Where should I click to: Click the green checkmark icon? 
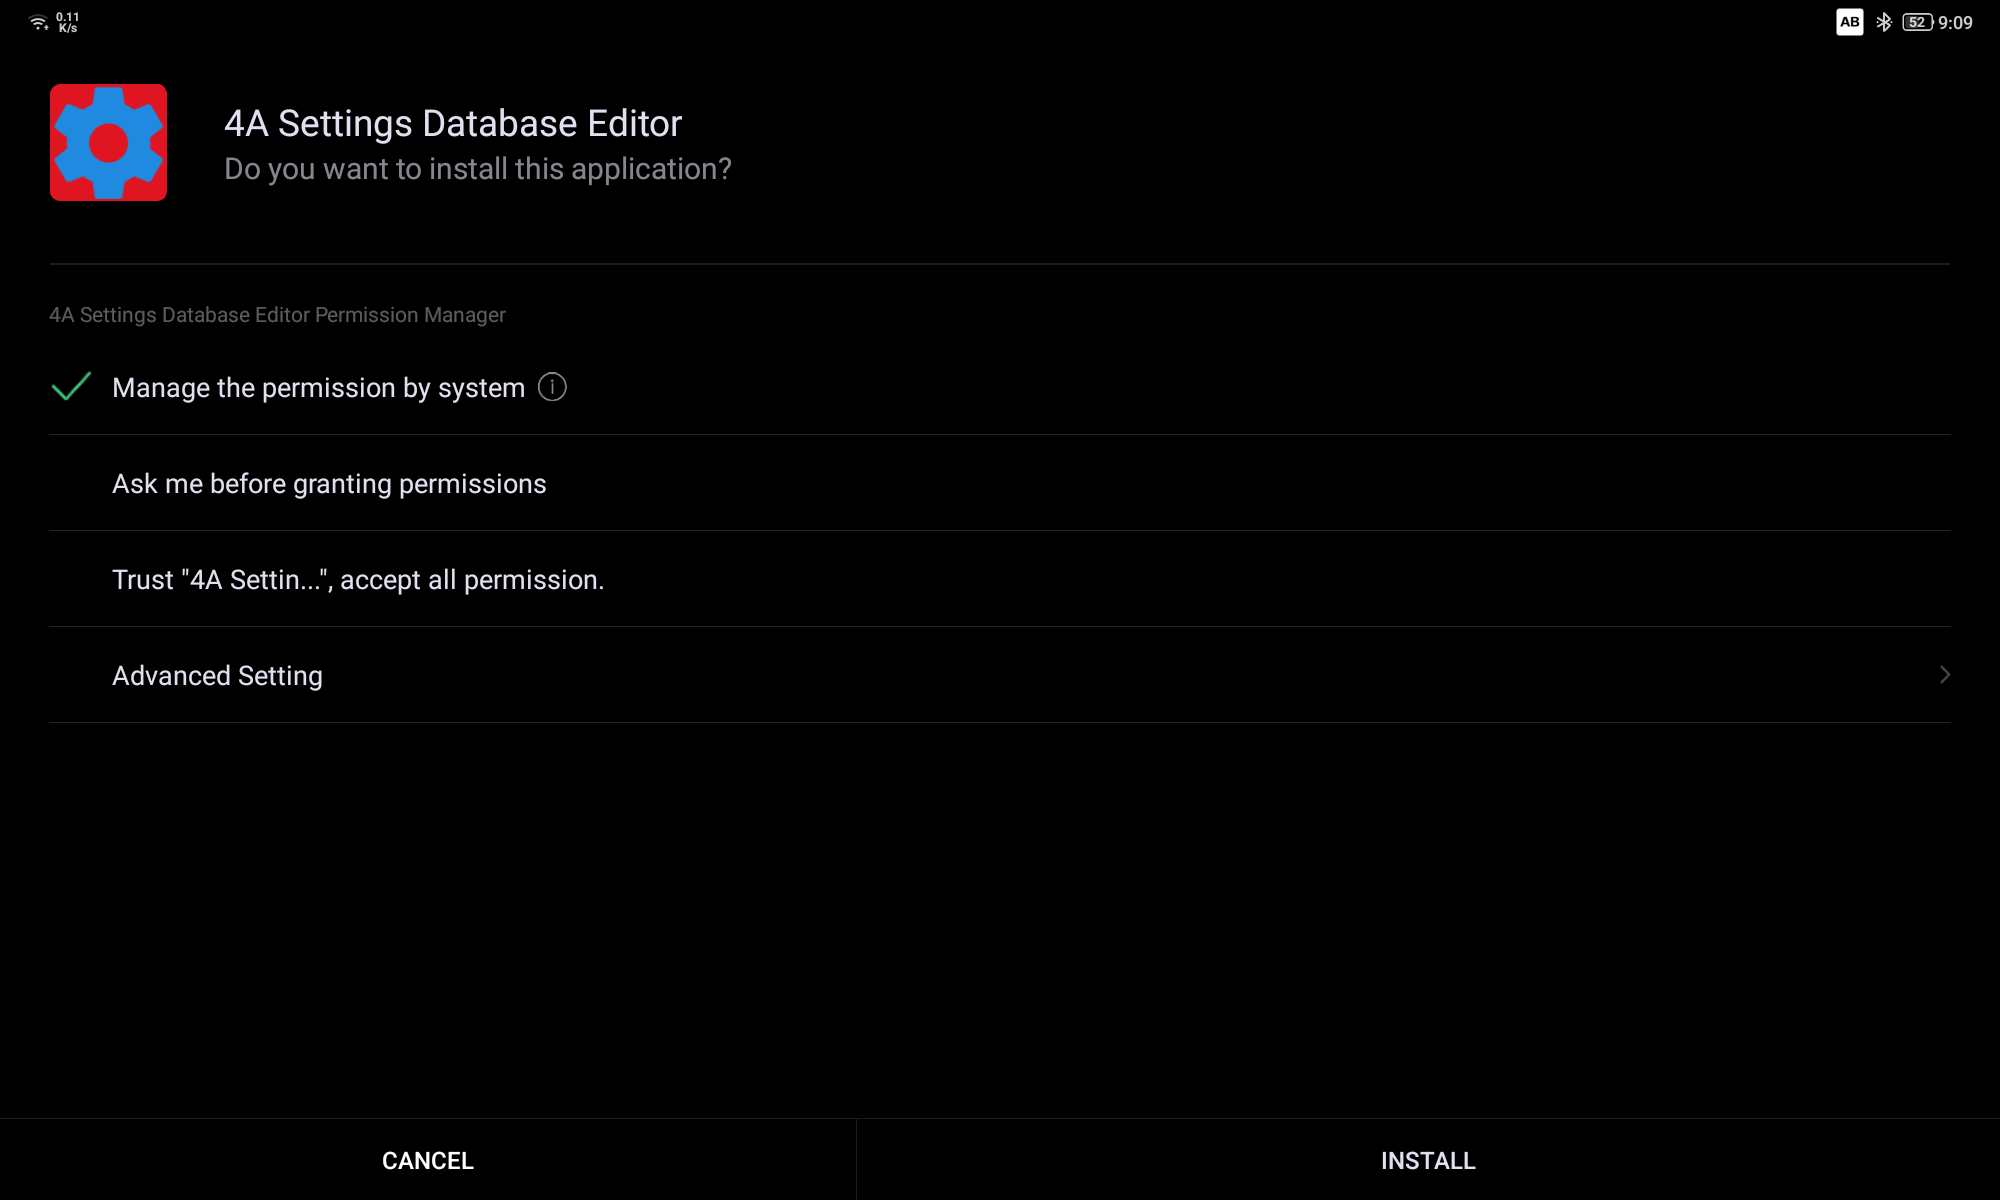click(x=71, y=387)
